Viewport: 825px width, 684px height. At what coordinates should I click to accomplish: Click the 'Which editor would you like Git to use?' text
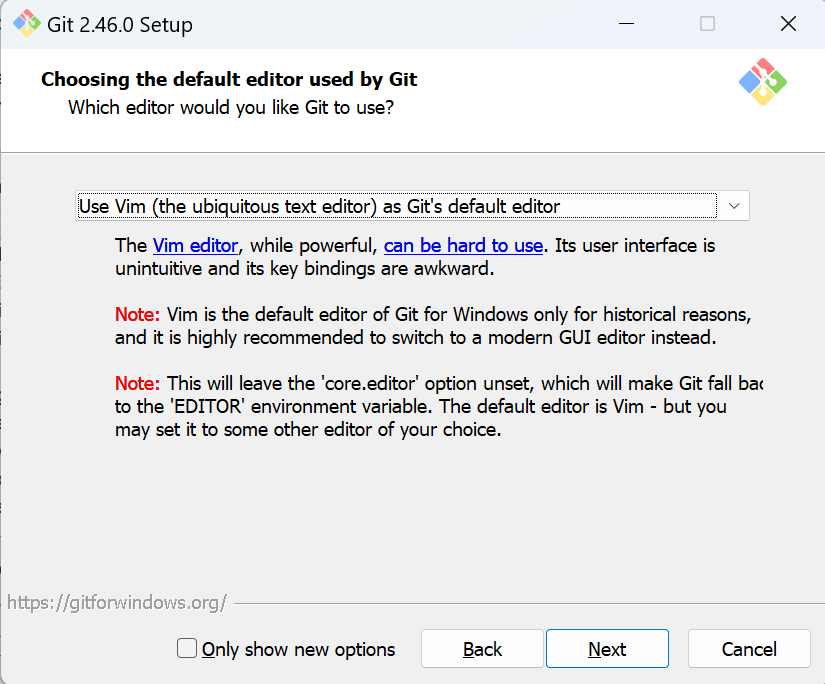coord(231,108)
